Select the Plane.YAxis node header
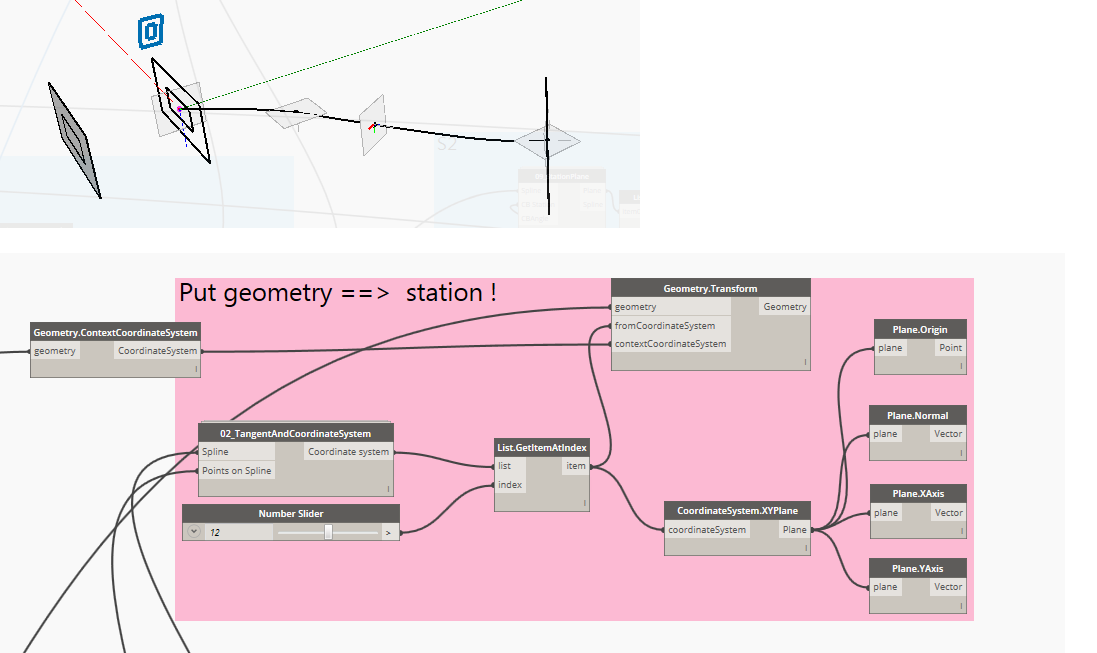Screen dimensions: 1097x653 point(918,568)
